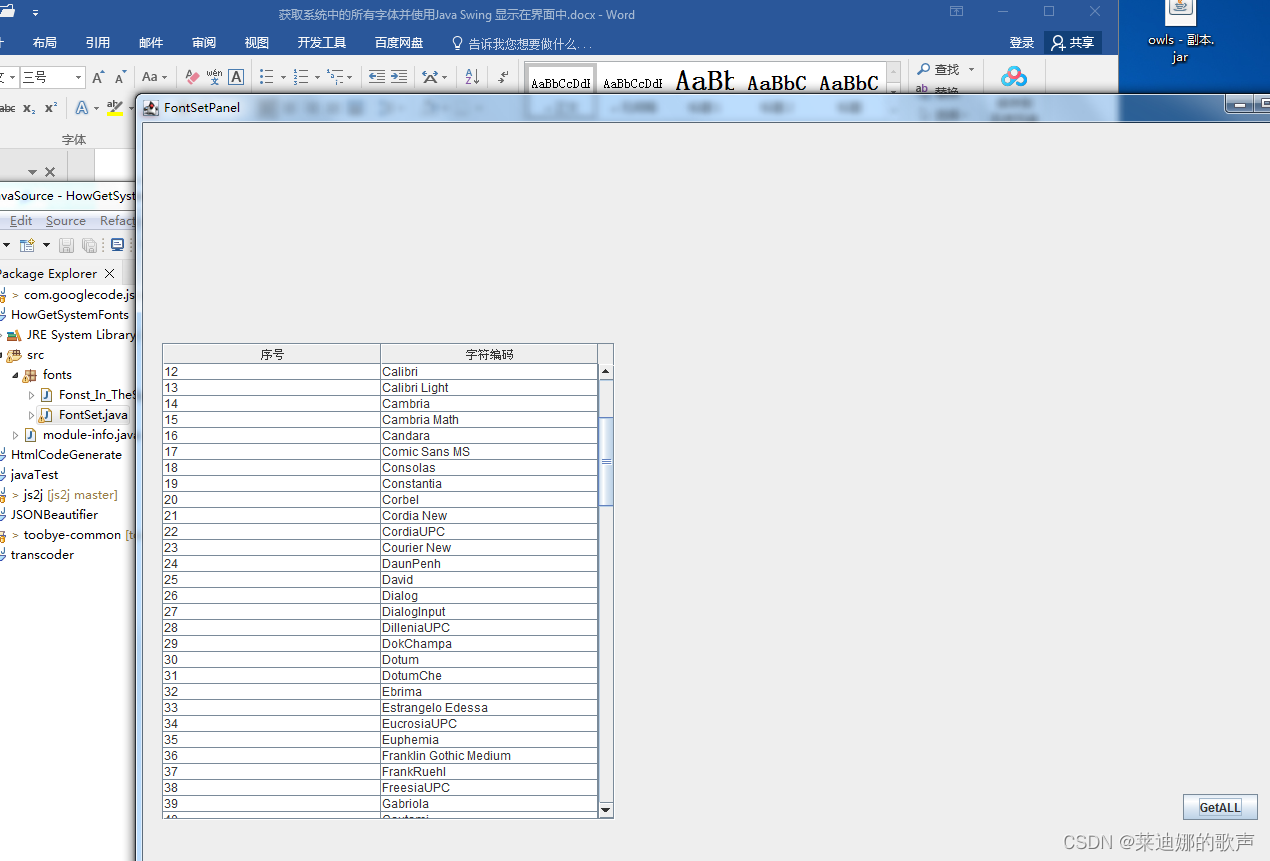Open 查找 dropdown arrow
Screen dimensions: 1270x861
pos(971,70)
